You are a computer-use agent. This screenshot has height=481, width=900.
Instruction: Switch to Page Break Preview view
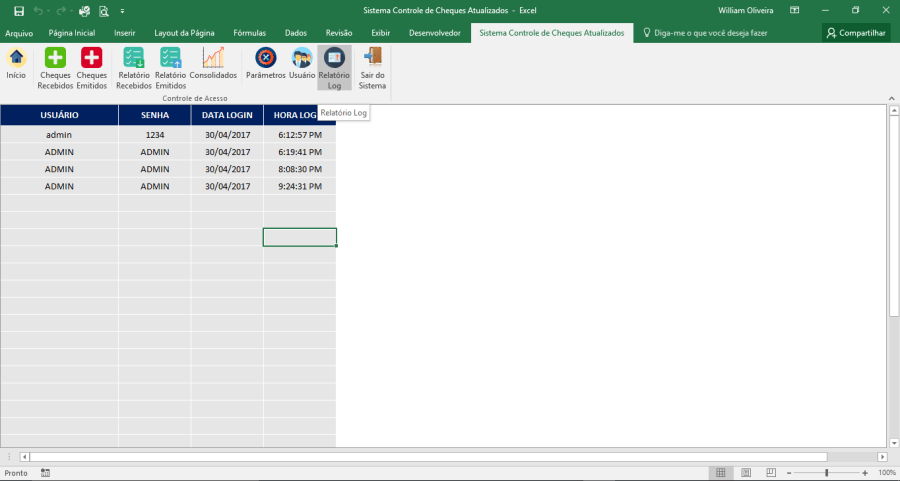(771, 472)
